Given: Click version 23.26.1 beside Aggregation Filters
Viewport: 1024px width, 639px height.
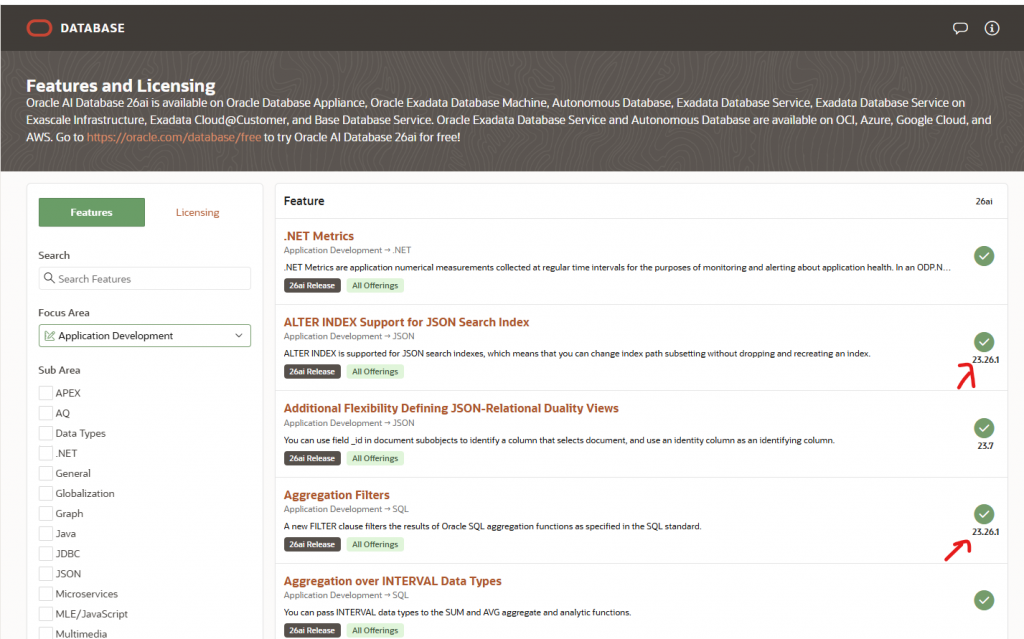Looking at the screenshot, I should tap(985, 532).
